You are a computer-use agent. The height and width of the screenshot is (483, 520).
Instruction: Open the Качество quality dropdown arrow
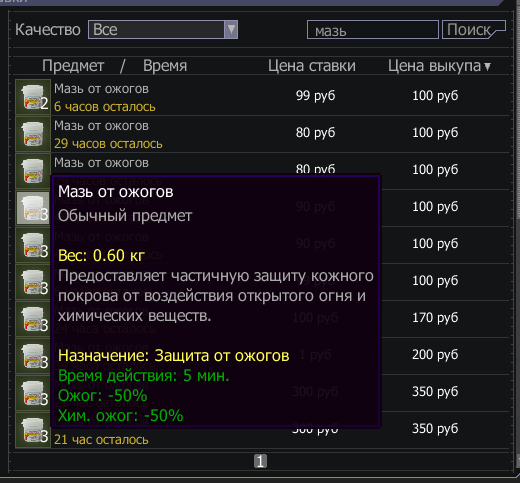[231, 30]
